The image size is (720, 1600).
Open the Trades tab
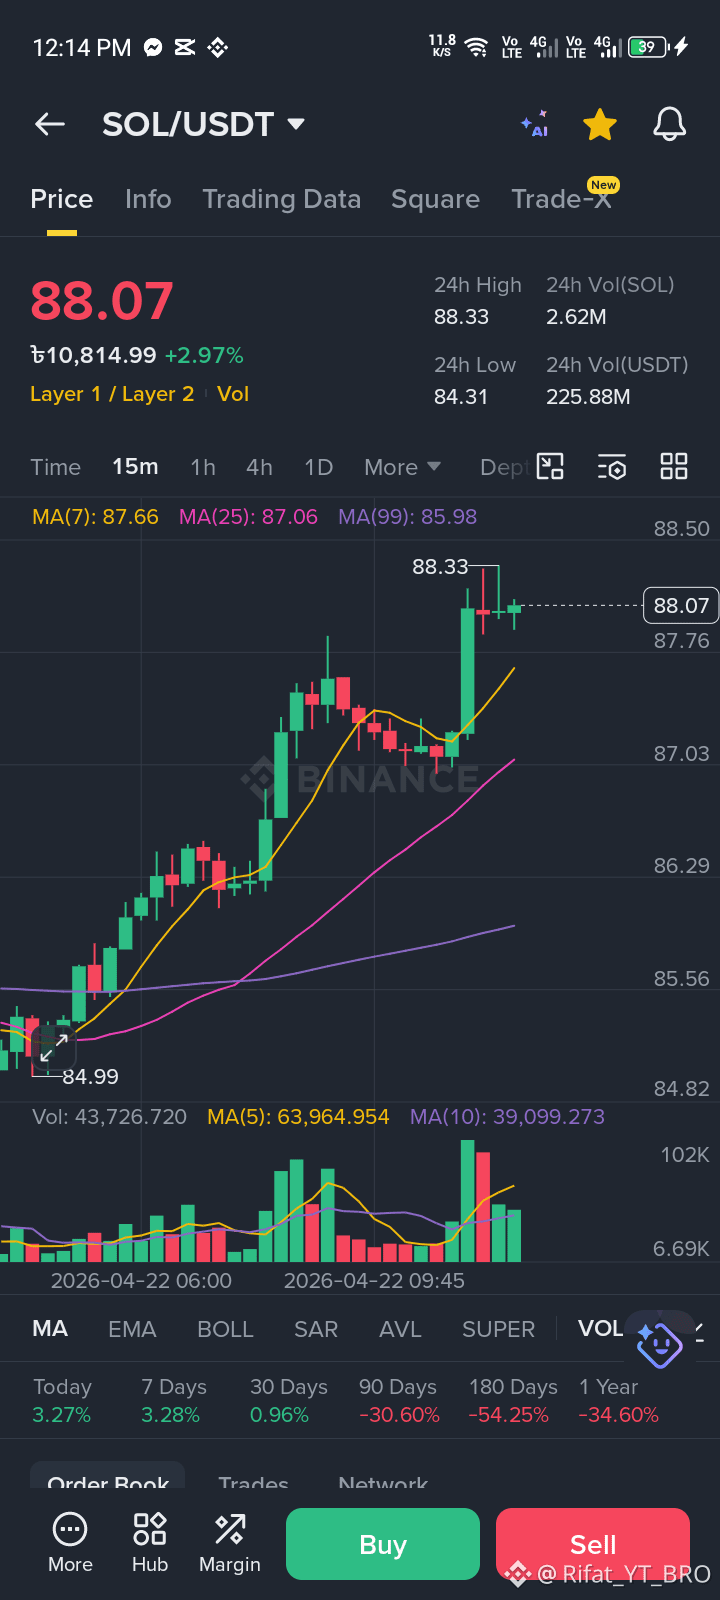point(253,1482)
